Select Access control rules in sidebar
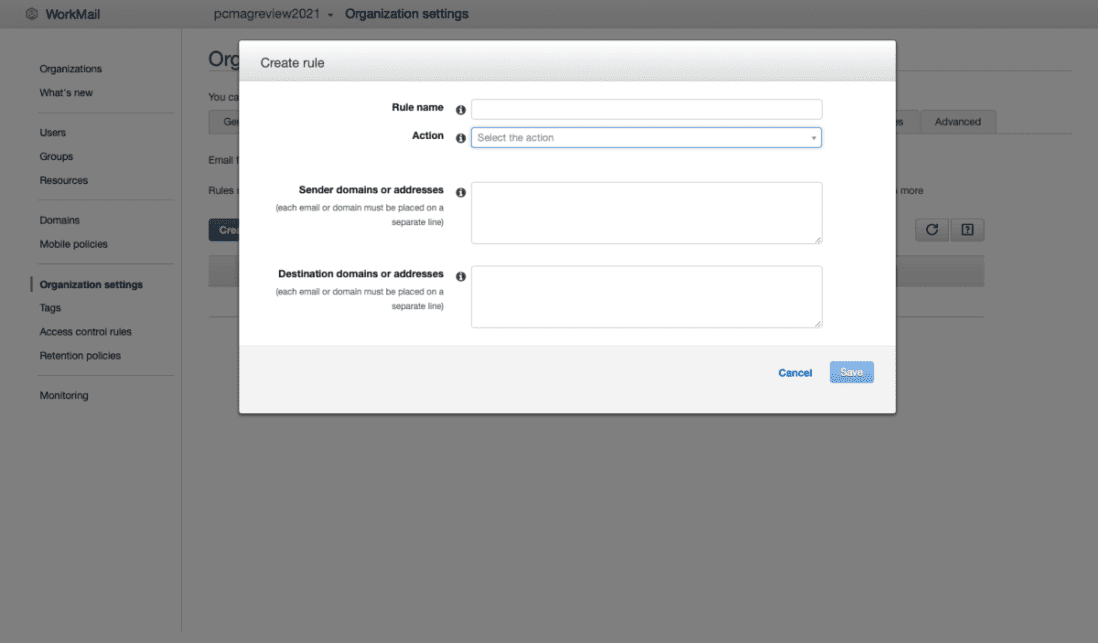This screenshot has width=1098, height=643. [x=85, y=332]
